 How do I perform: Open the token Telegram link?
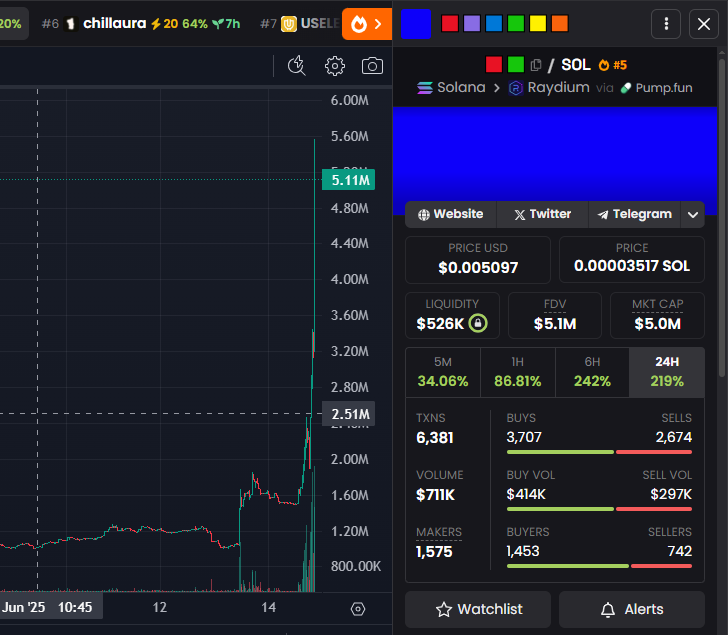pyautogui.click(x=634, y=214)
